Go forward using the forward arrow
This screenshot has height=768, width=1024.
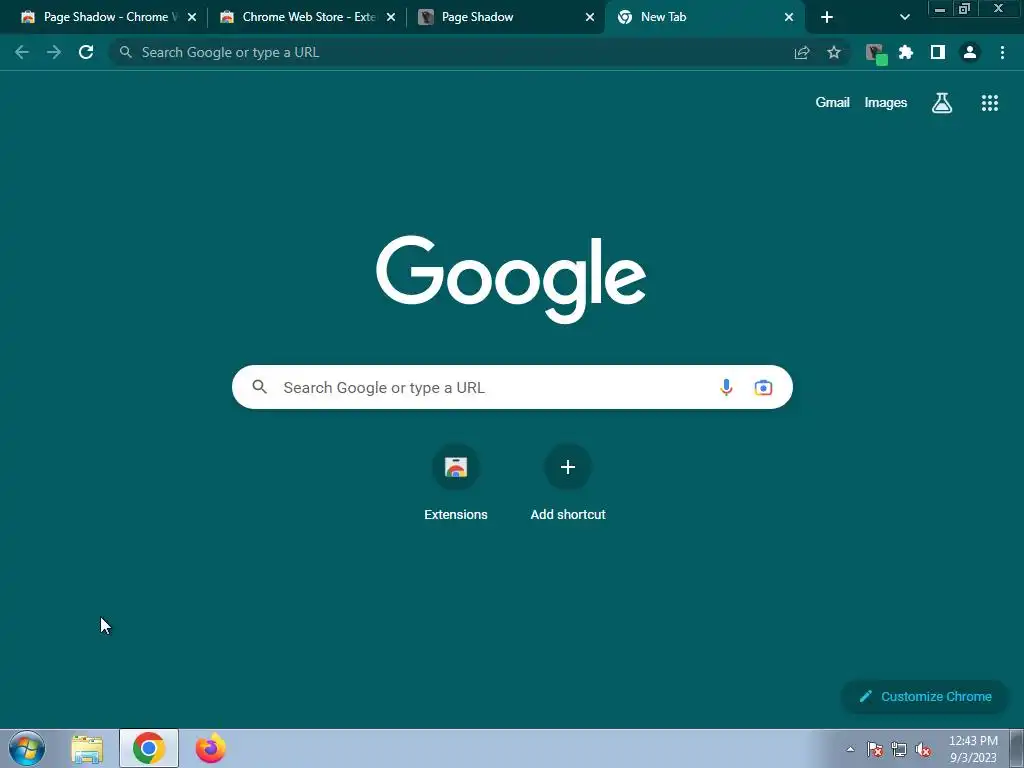pos(54,52)
